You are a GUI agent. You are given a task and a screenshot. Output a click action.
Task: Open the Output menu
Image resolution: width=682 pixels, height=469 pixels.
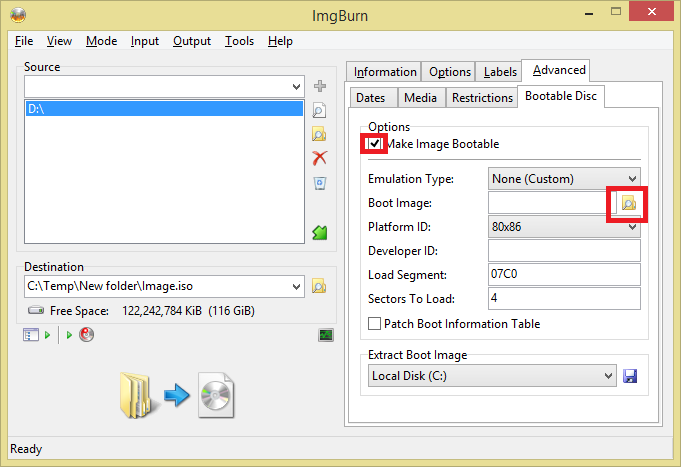(x=192, y=41)
